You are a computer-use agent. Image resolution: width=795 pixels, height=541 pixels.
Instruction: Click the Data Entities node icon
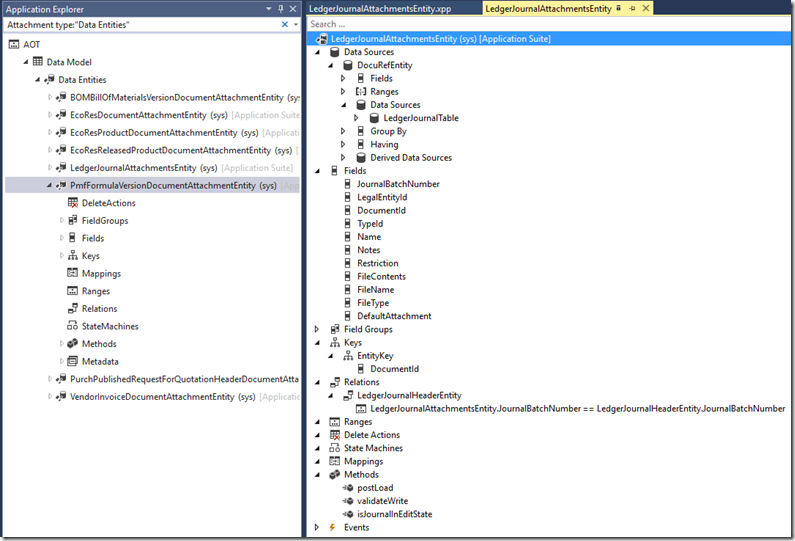49,79
